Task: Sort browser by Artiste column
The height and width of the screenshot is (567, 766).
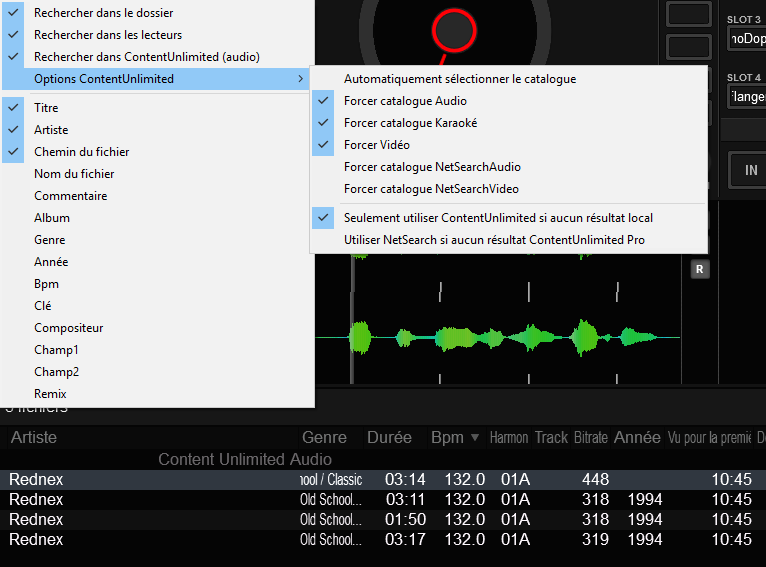Action: pyautogui.click(x=151, y=437)
